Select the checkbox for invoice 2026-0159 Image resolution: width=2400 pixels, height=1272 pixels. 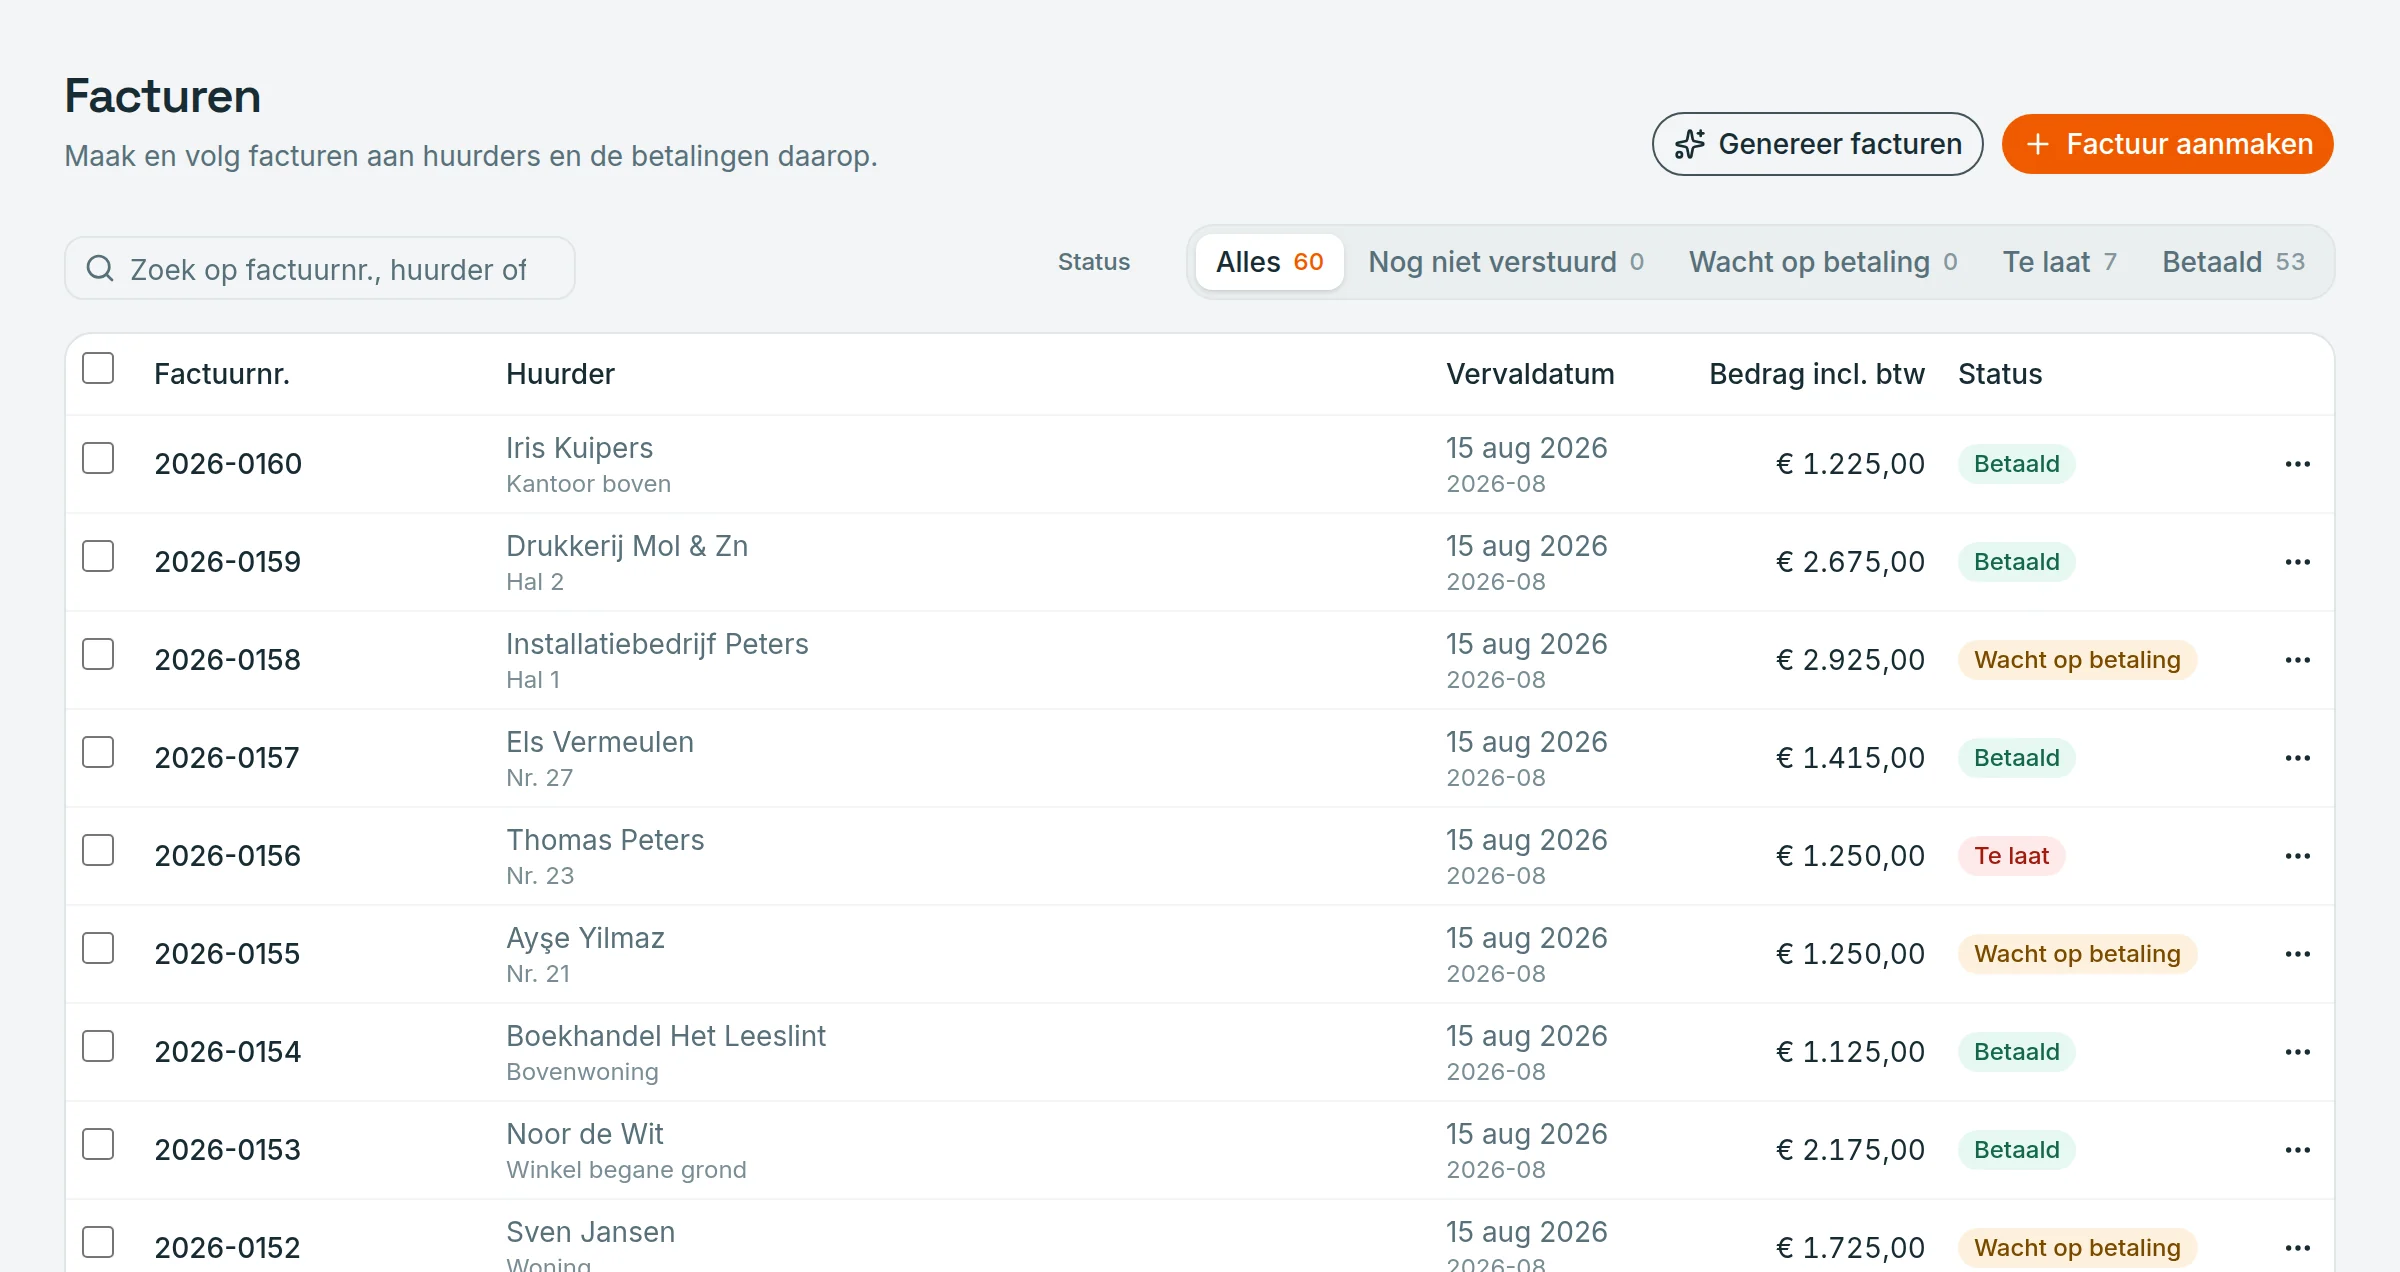tap(98, 556)
